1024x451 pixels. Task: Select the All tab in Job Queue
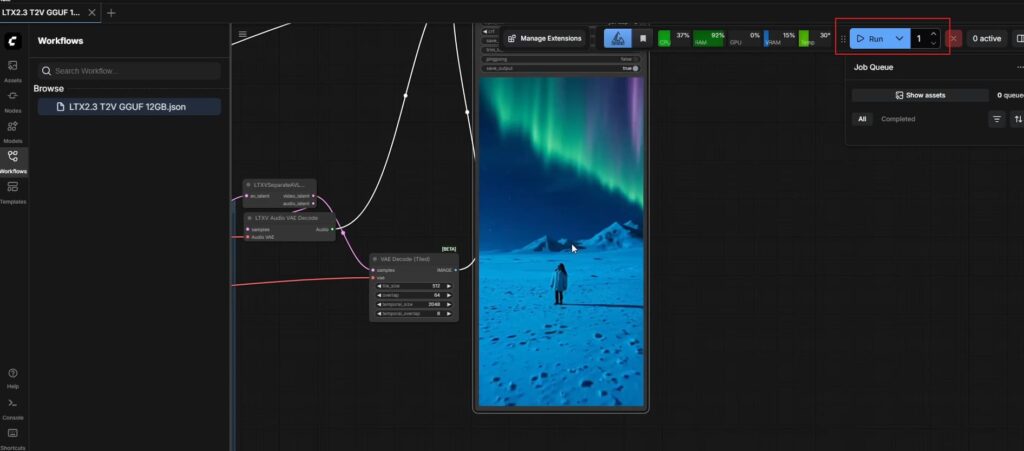[862, 119]
